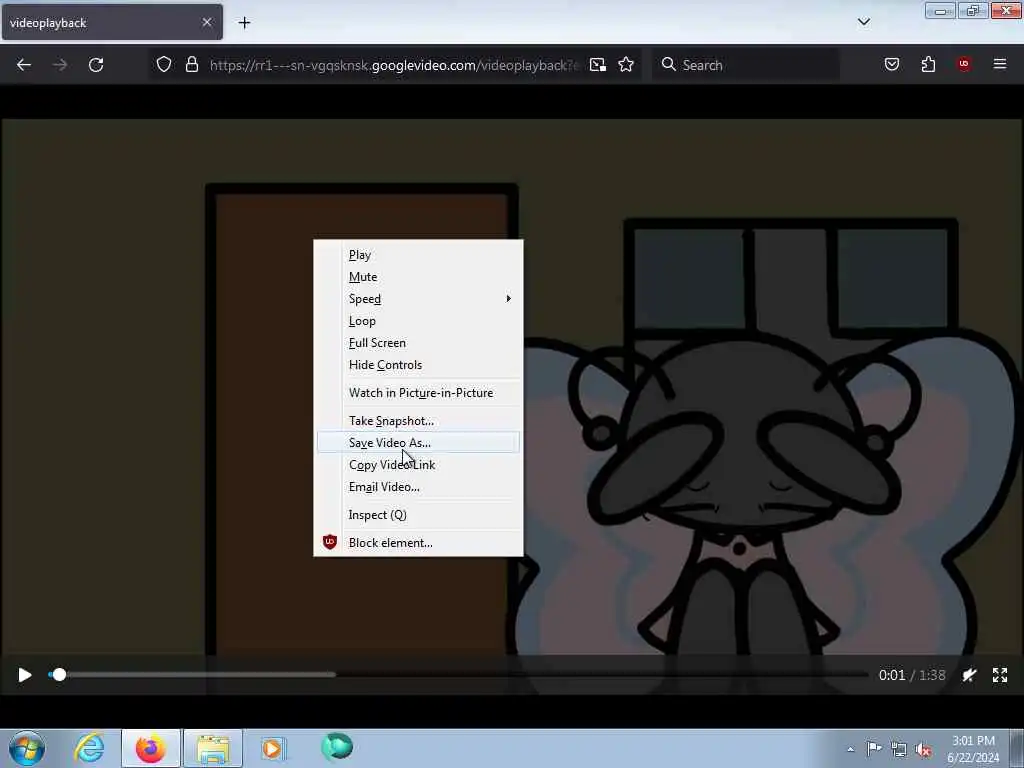Unmute the video via the speaker icon

[969, 675]
